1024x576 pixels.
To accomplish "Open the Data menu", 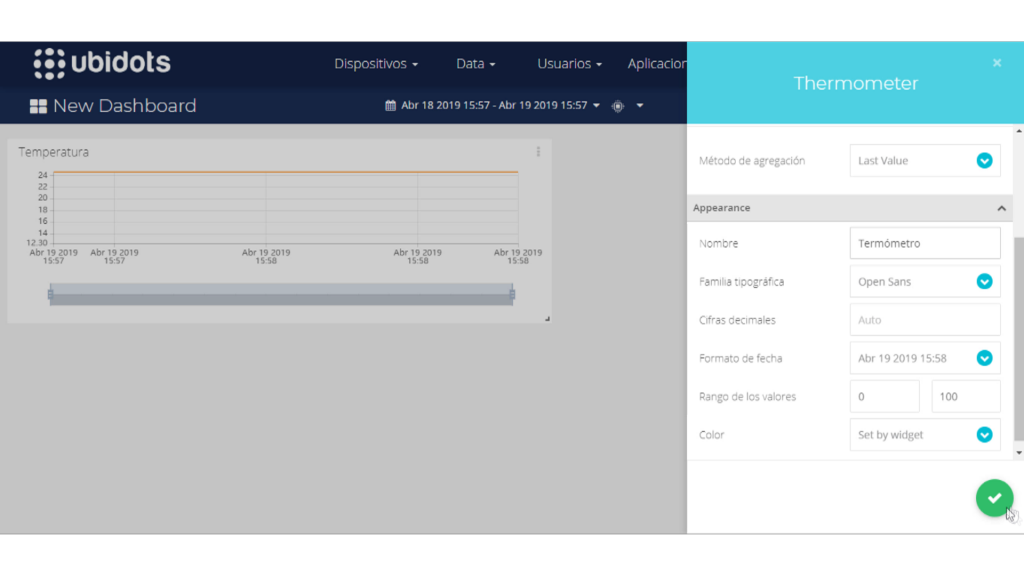I will pos(476,64).
